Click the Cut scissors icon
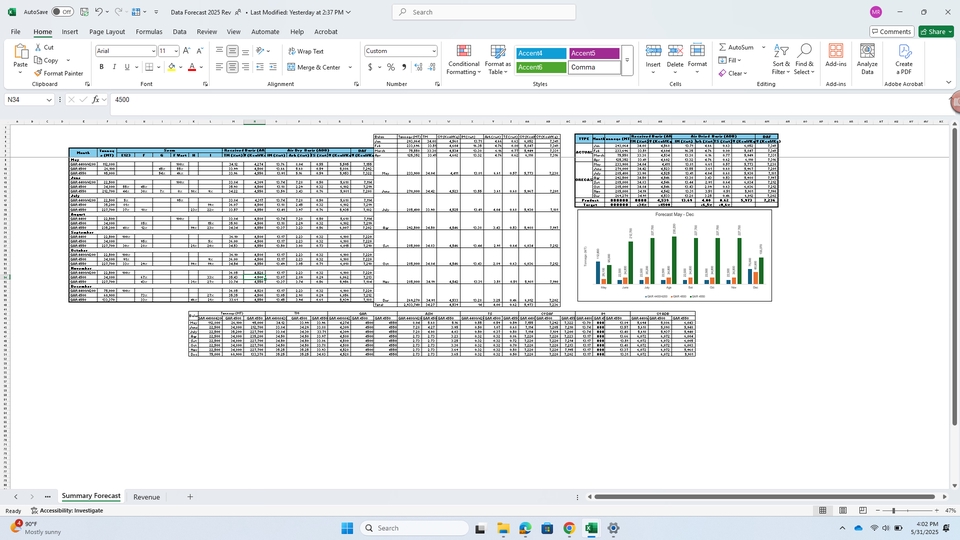 point(38,47)
